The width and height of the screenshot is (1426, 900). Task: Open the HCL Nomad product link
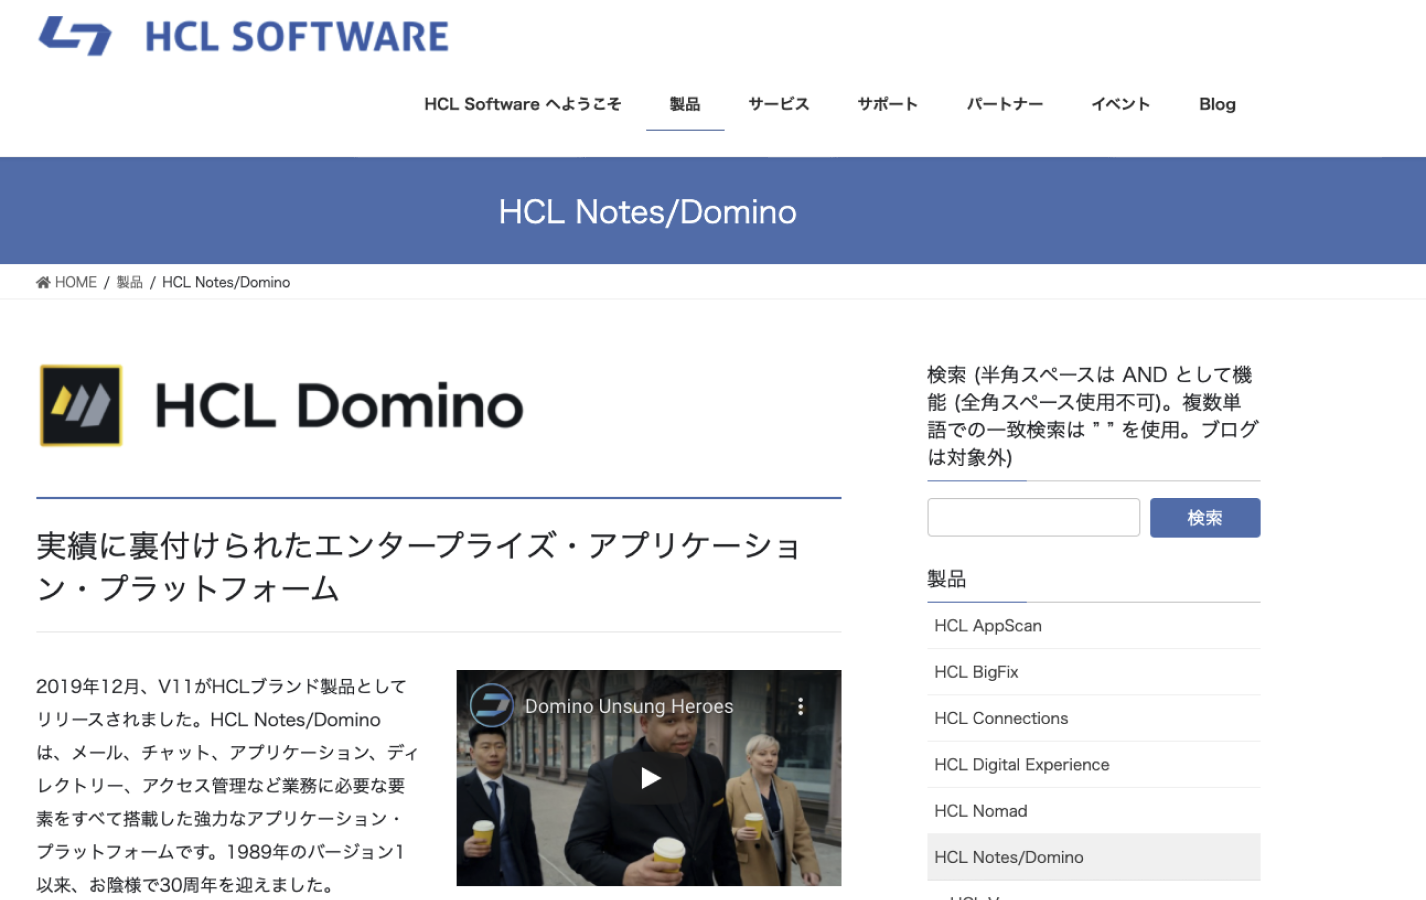1093,811
